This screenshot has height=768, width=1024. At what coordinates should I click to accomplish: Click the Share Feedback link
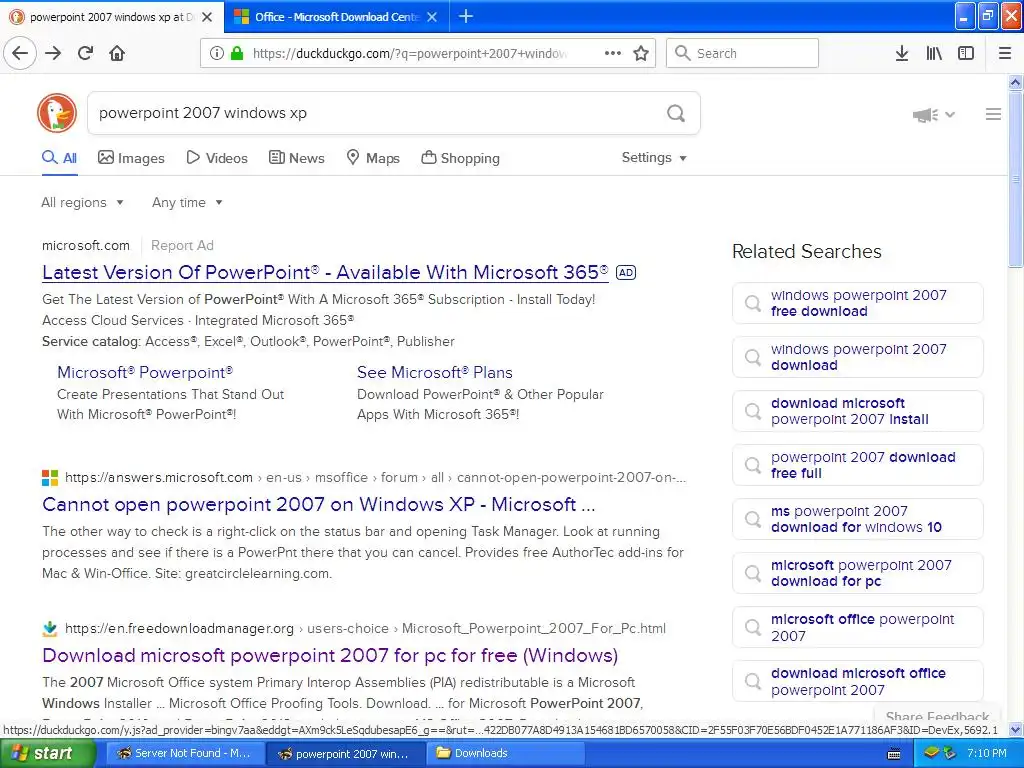click(x=937, y=716)
